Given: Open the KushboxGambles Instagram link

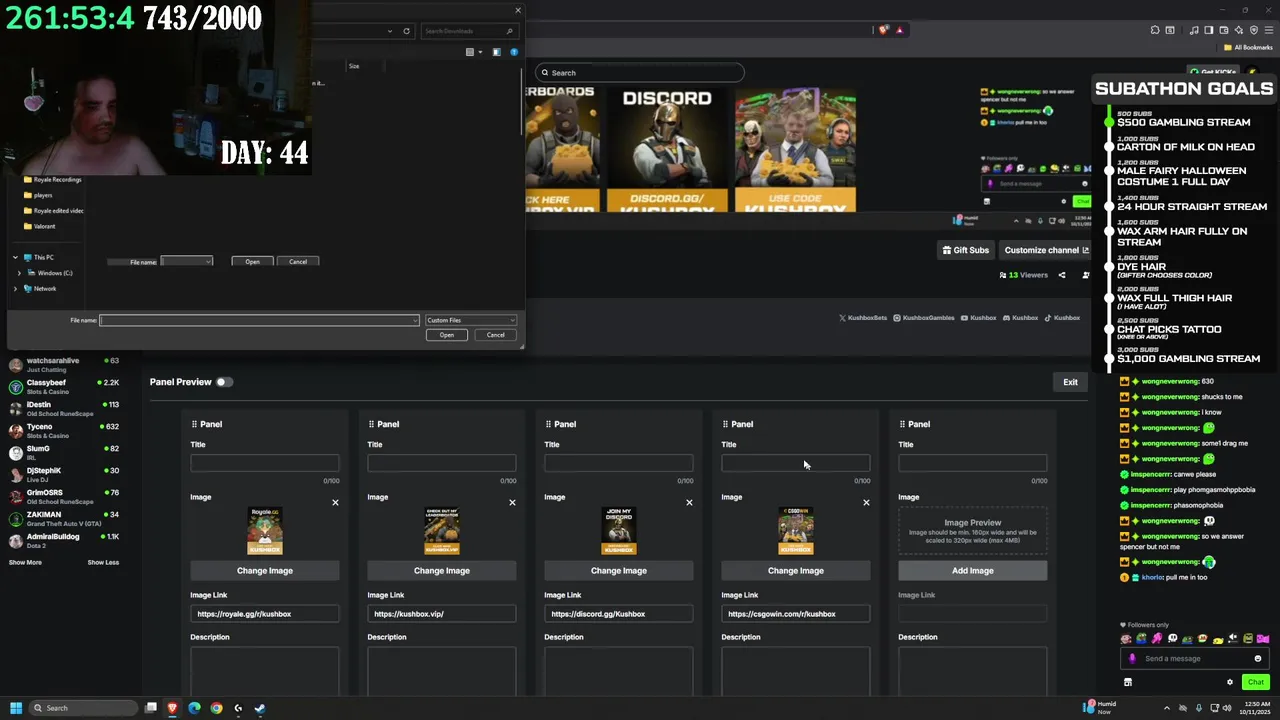Looking at the screenshot, I should (x=924, y=318).
